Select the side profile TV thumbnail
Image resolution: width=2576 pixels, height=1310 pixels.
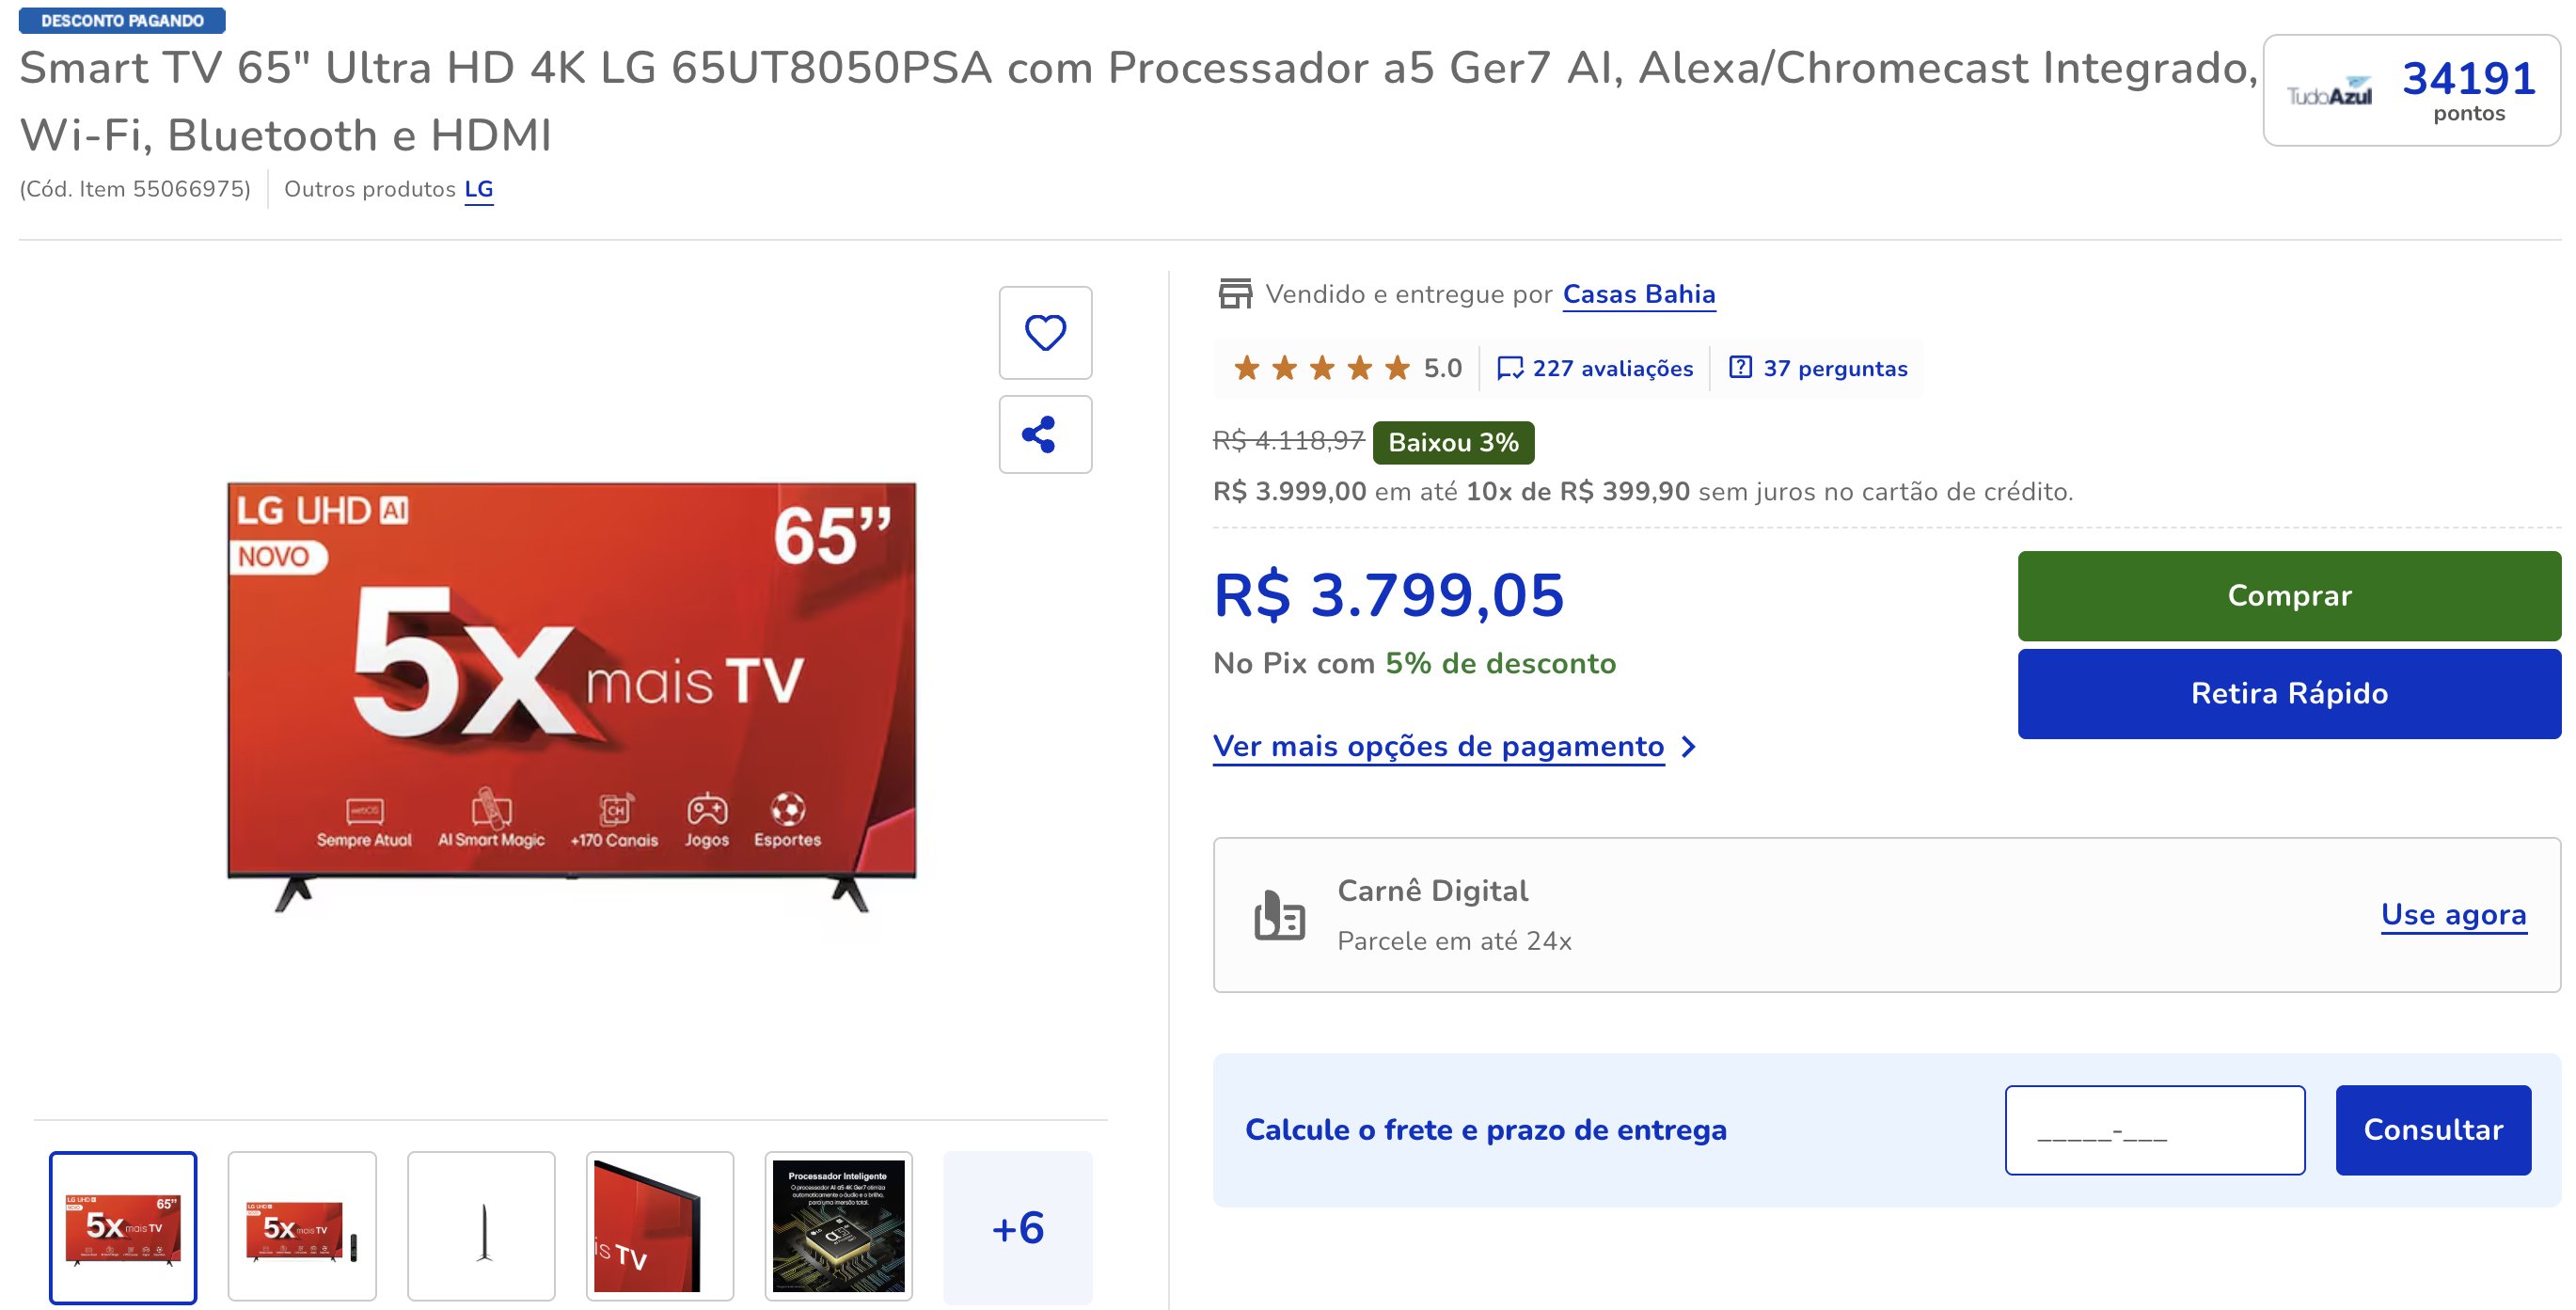click(x=481, y=1227)
